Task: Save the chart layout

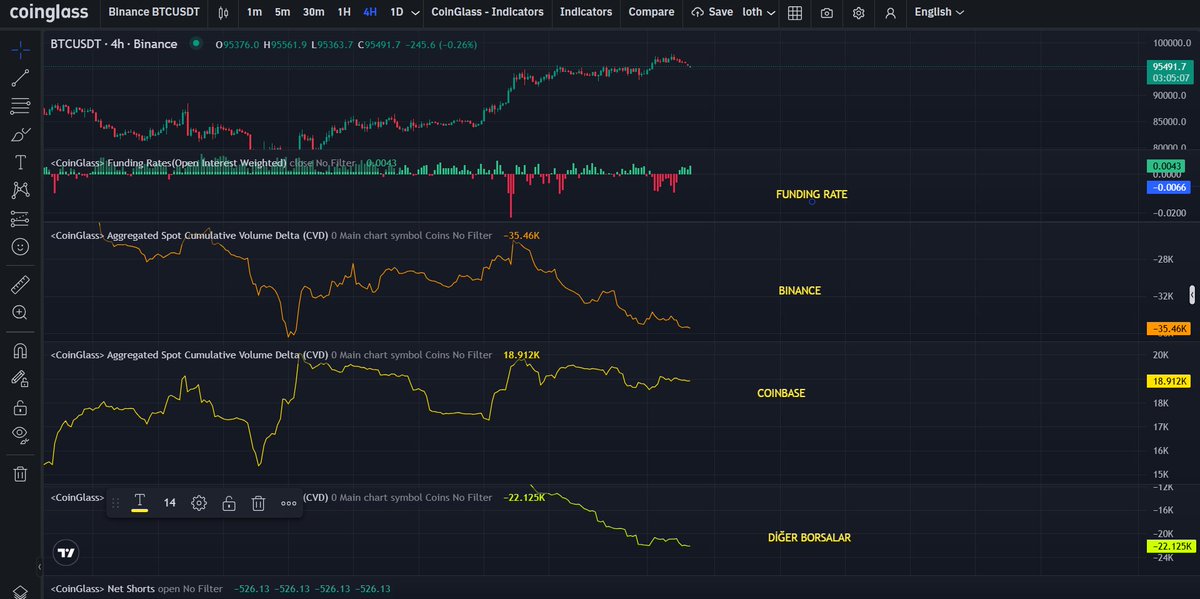Action: [x=712, y=13]
